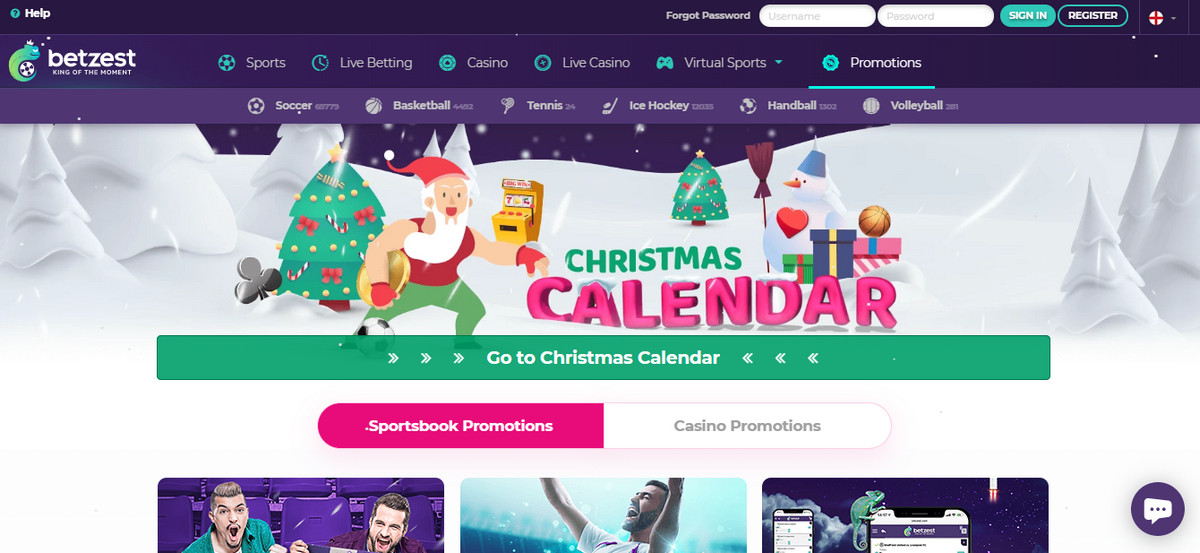Select the Ice Hockey stick icon

click(610, 105)
